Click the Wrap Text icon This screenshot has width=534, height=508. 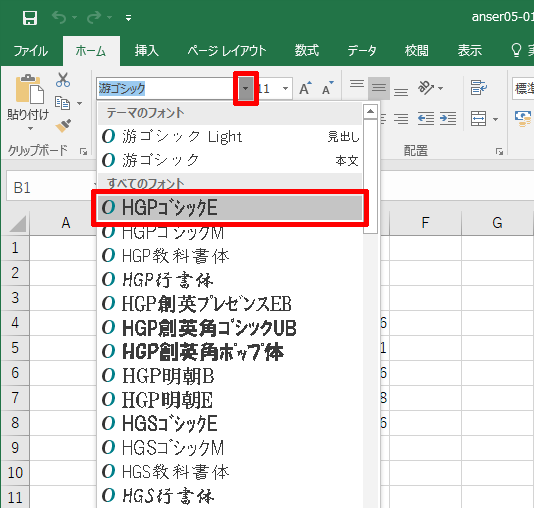click(478, 88)
